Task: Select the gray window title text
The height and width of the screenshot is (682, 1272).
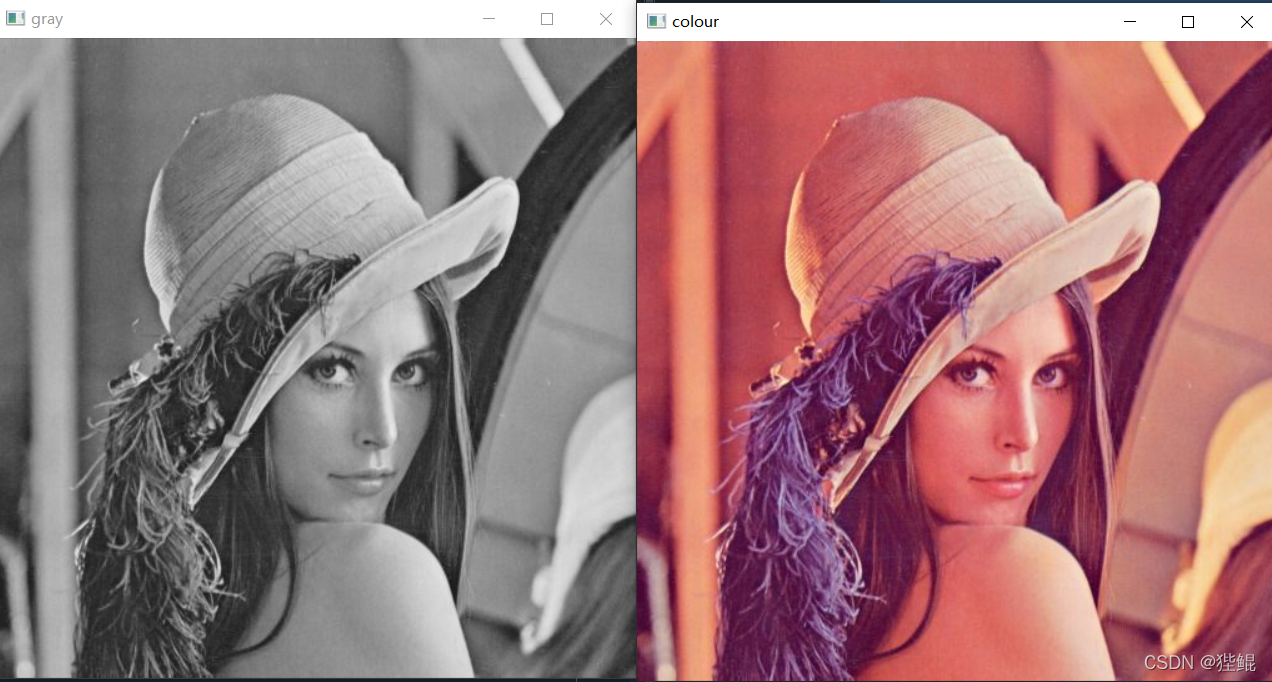Action: click(47, 19)
